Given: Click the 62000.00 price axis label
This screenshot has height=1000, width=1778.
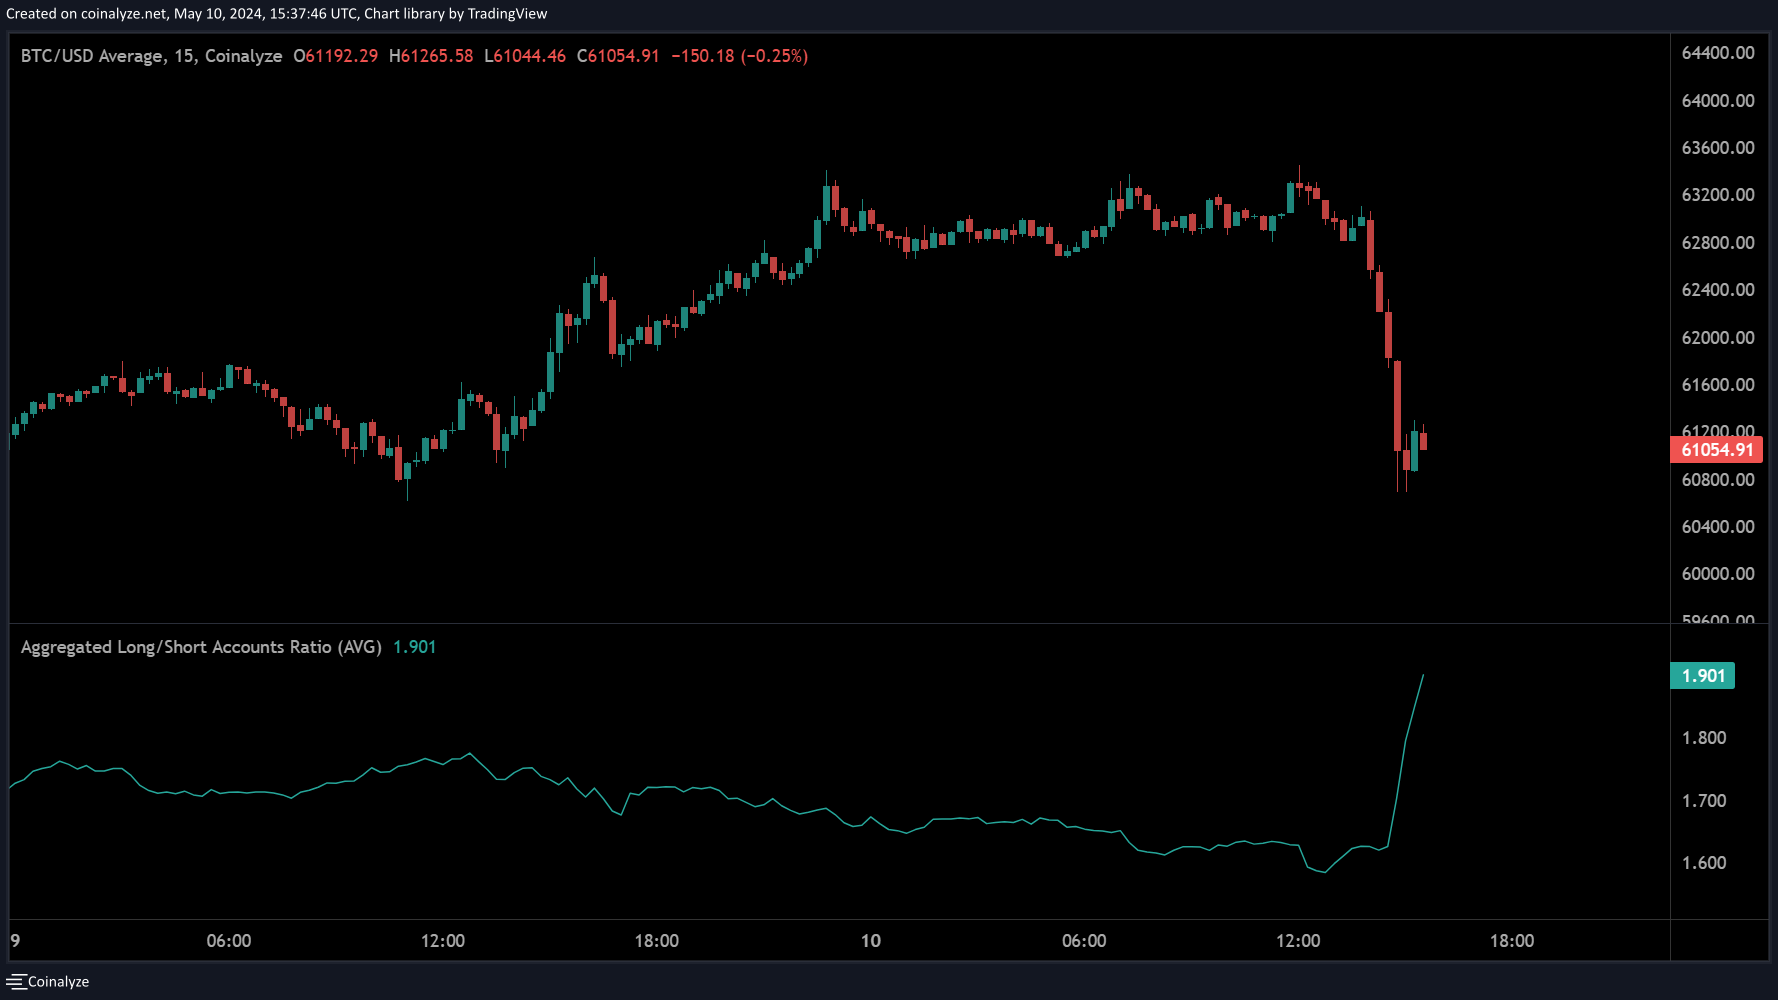Looking at the screenshot, I should (x=1717, y=338).
